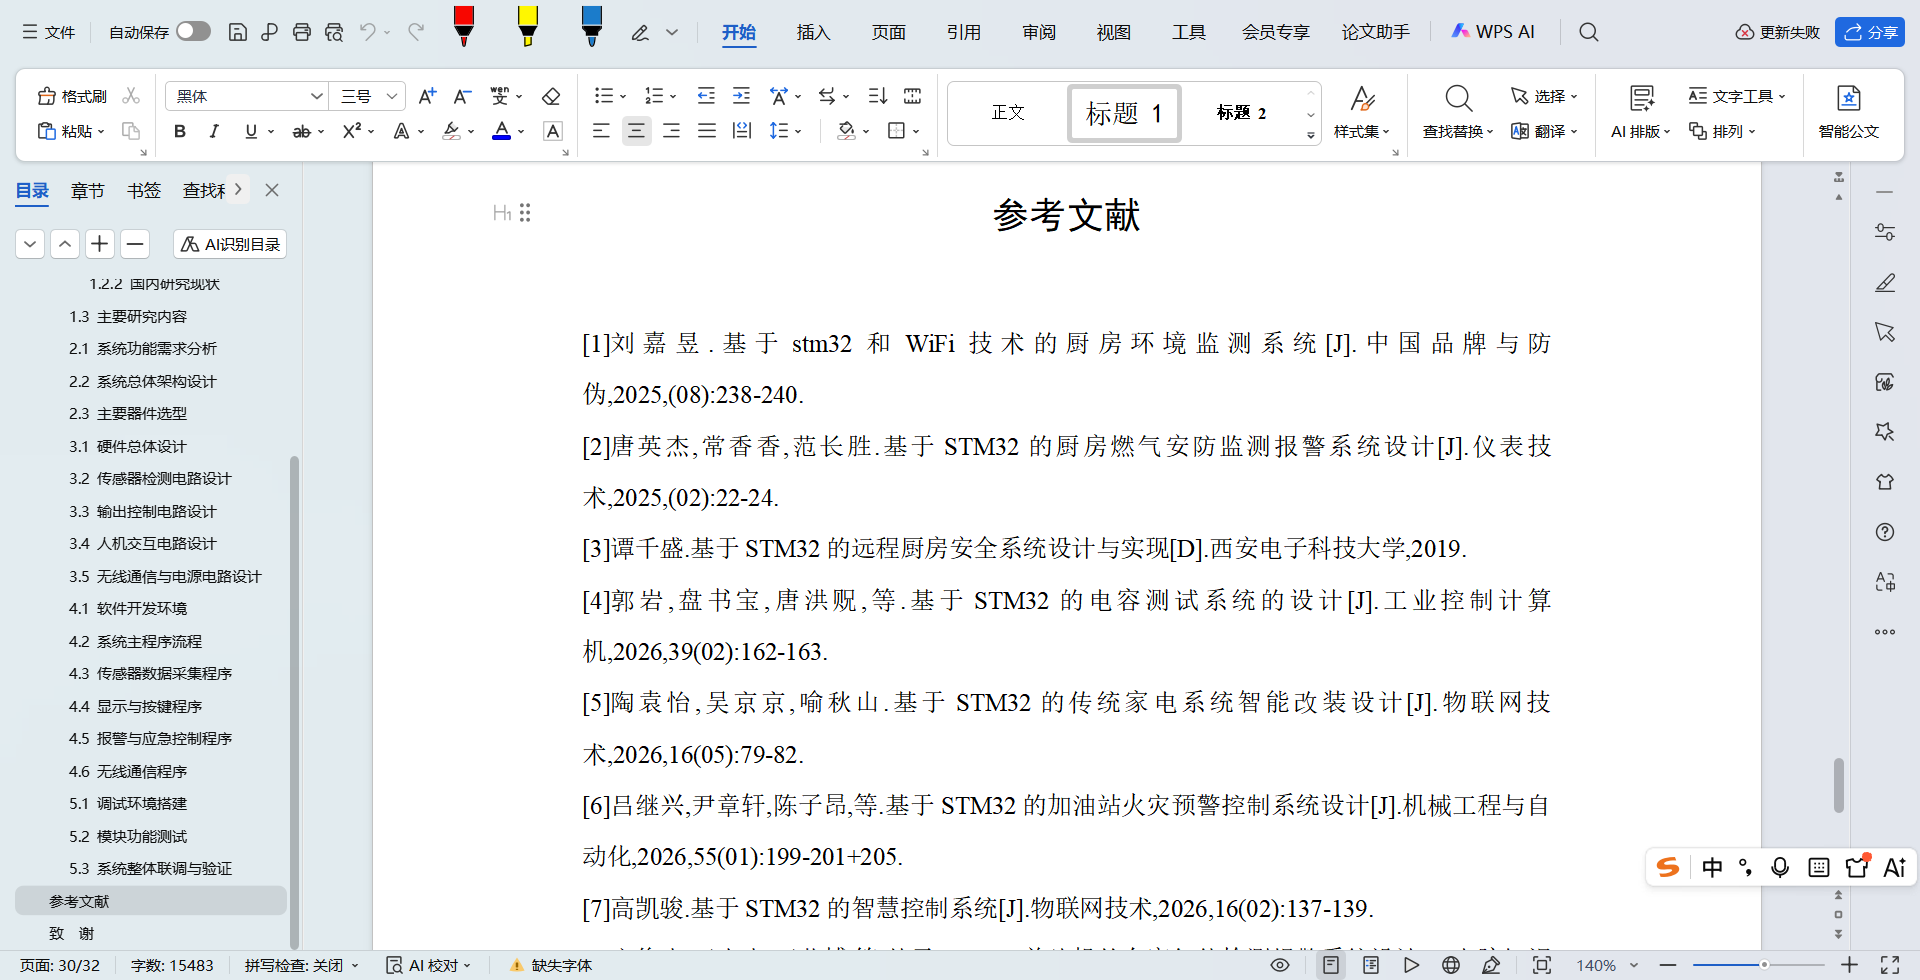Click the Cut scissors icon
1920x980 pixels.
tap(131, 96)
